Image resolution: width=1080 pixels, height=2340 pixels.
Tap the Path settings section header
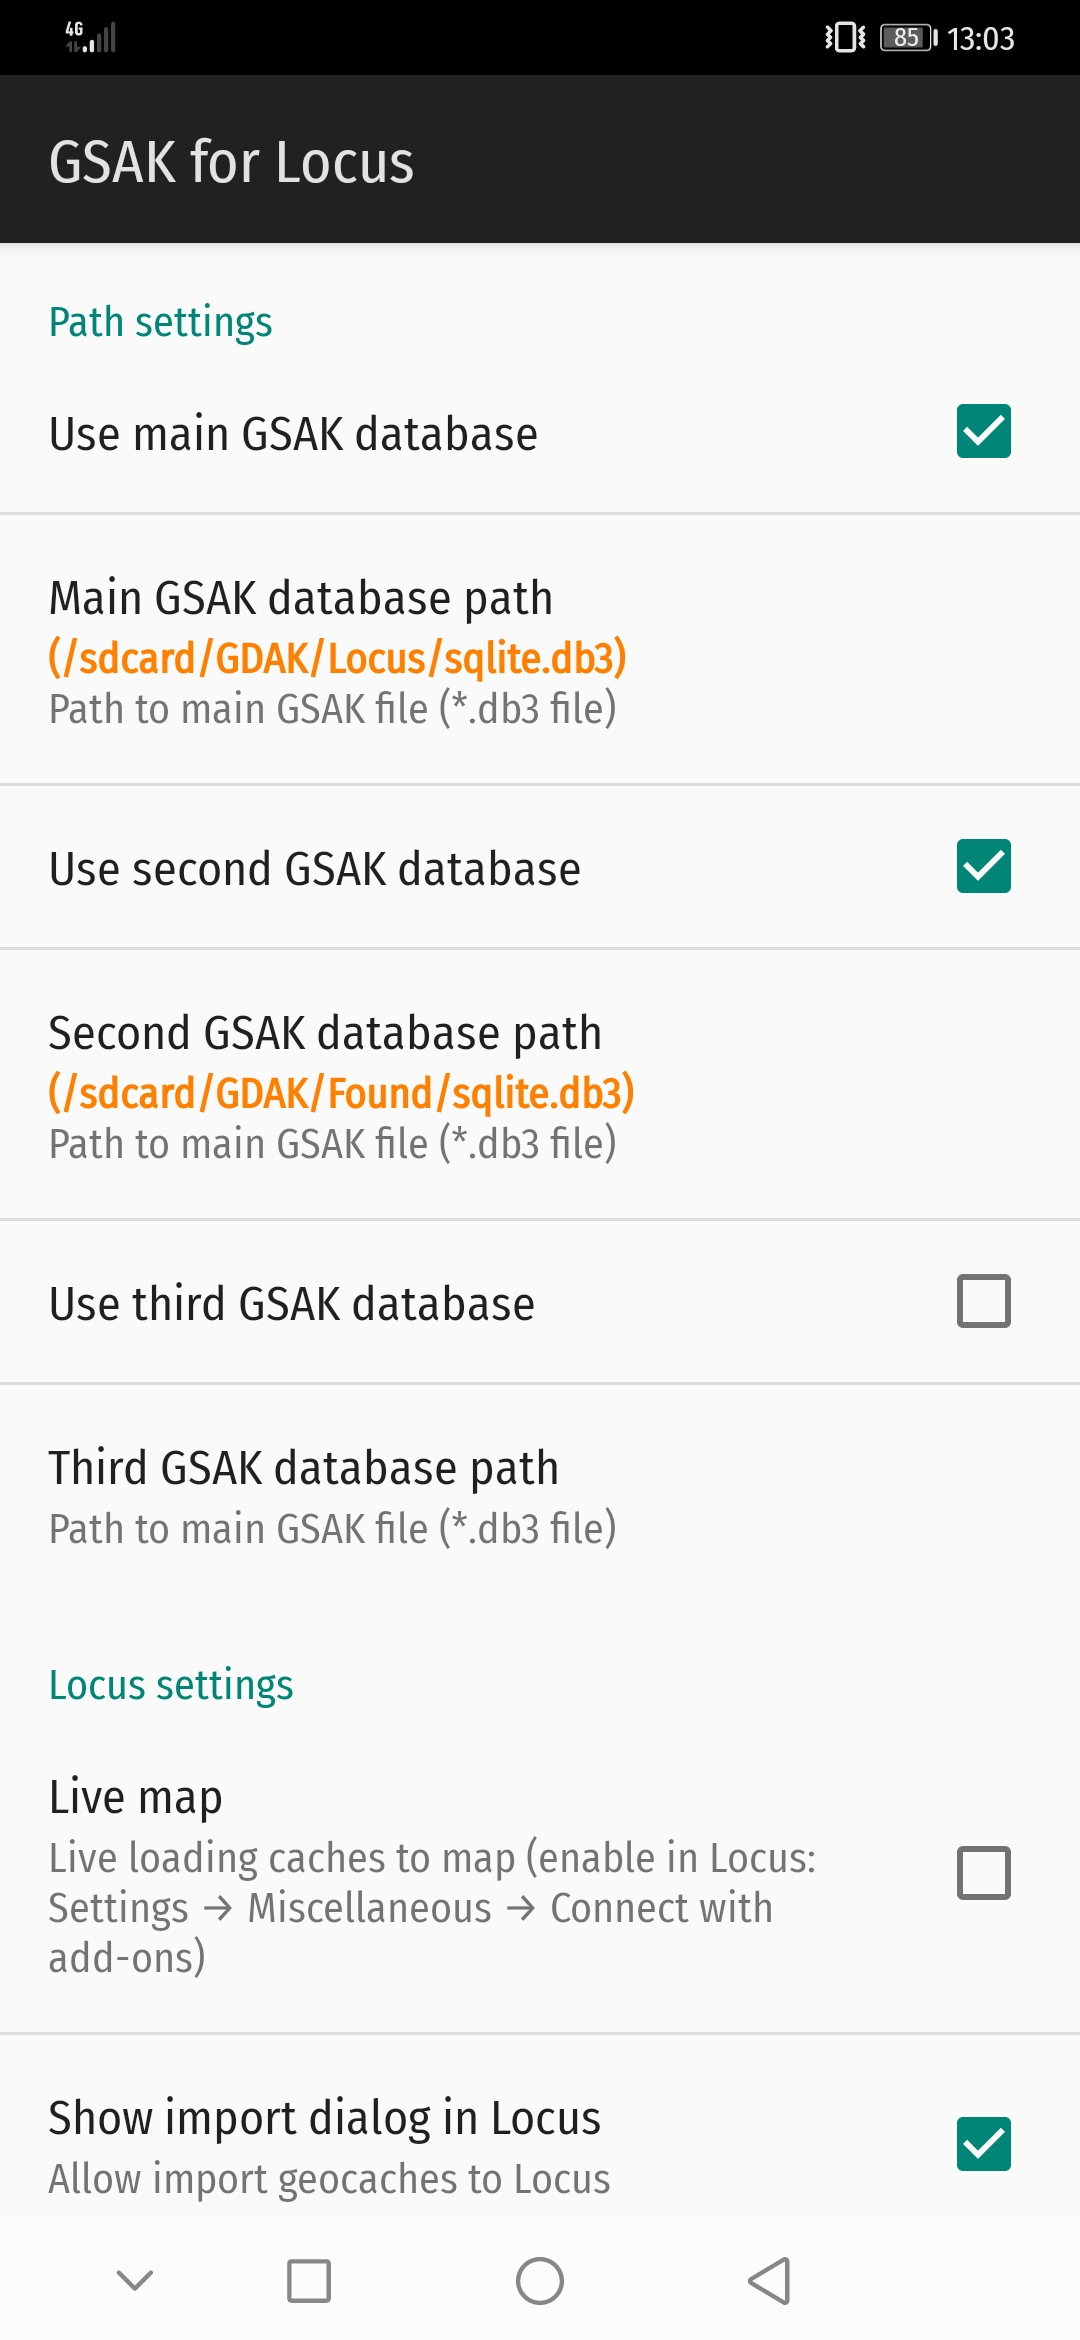pyautogui.click(x=161, y=322)
